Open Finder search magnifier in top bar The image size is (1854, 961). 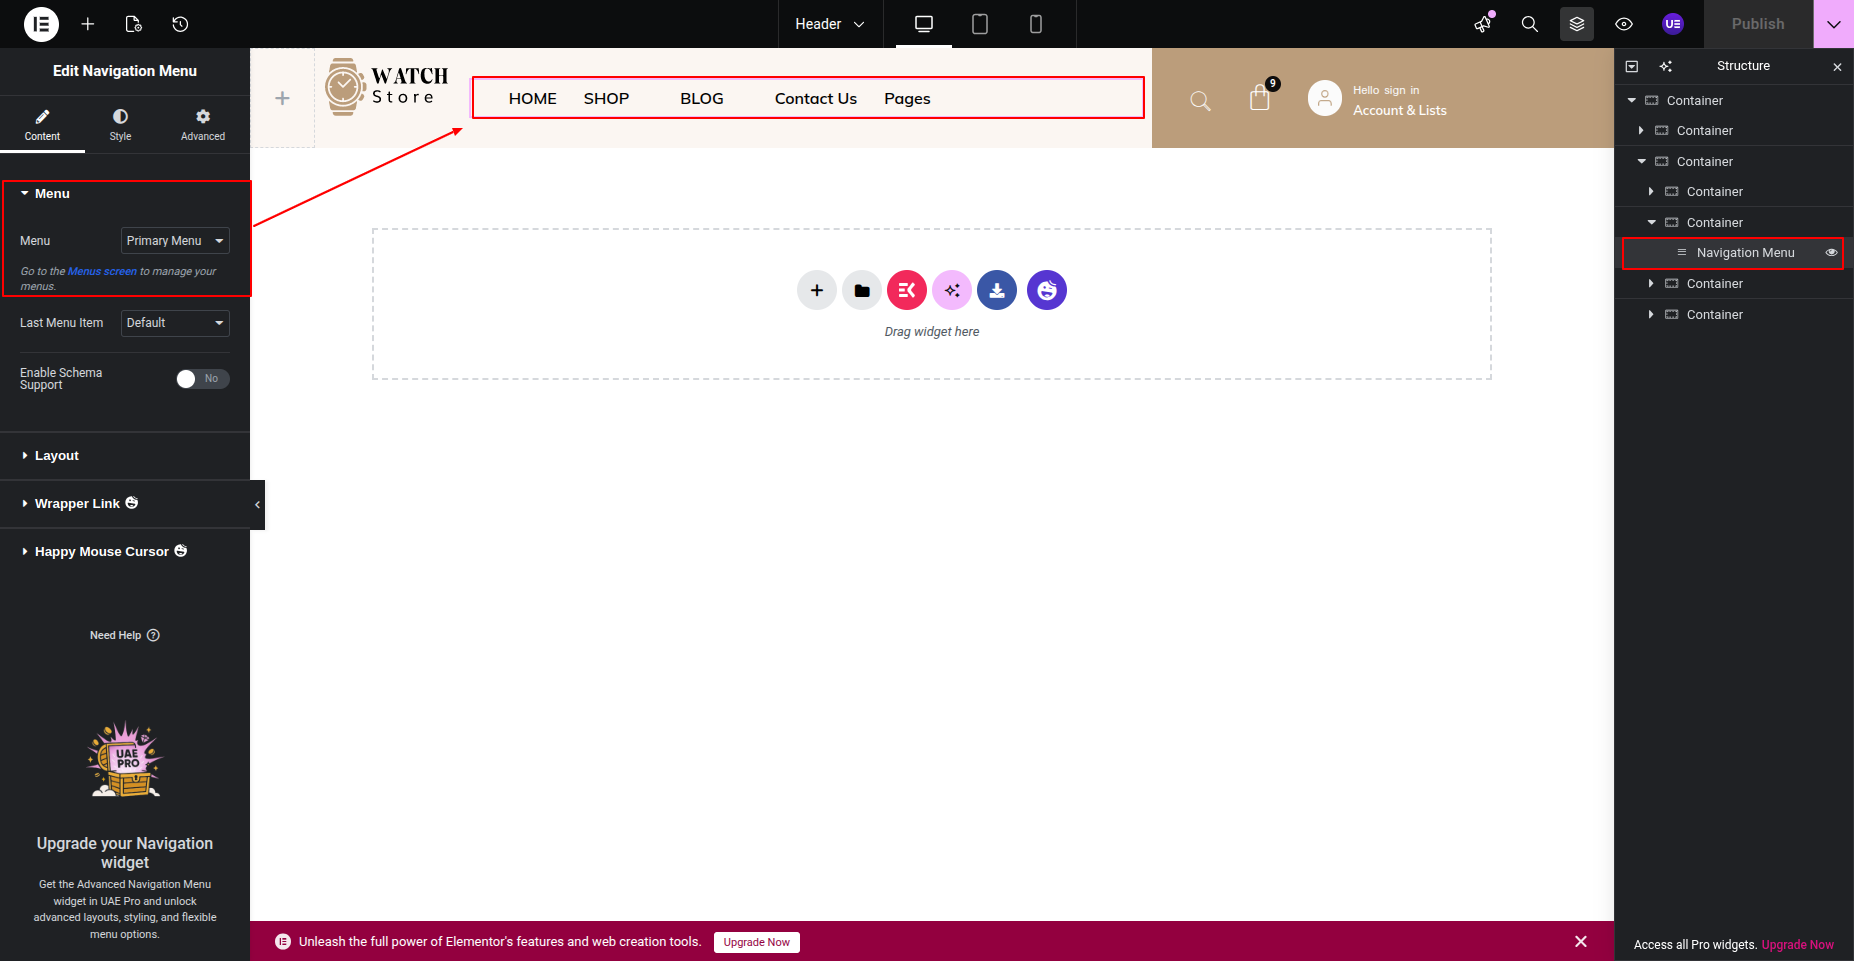pos(1529,24)
